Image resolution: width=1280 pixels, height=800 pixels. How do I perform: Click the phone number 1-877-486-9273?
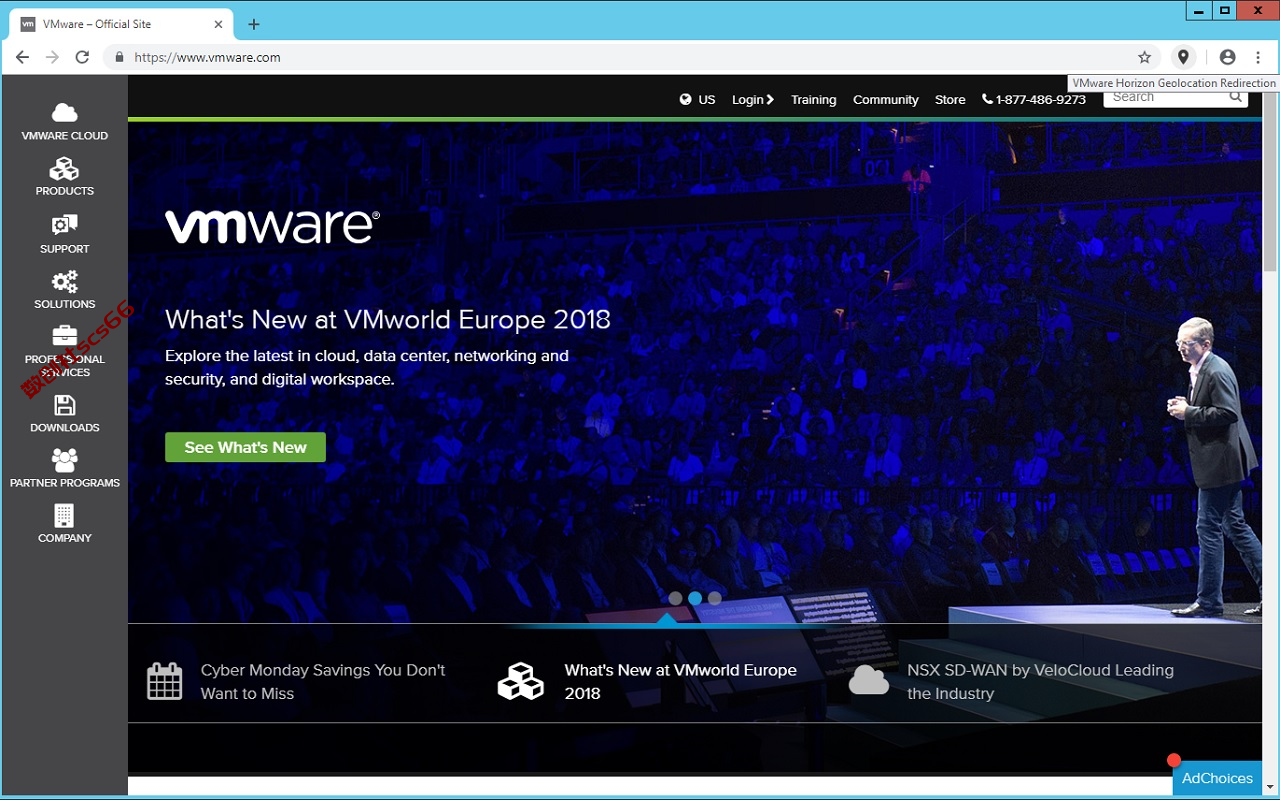[1034, 99]
